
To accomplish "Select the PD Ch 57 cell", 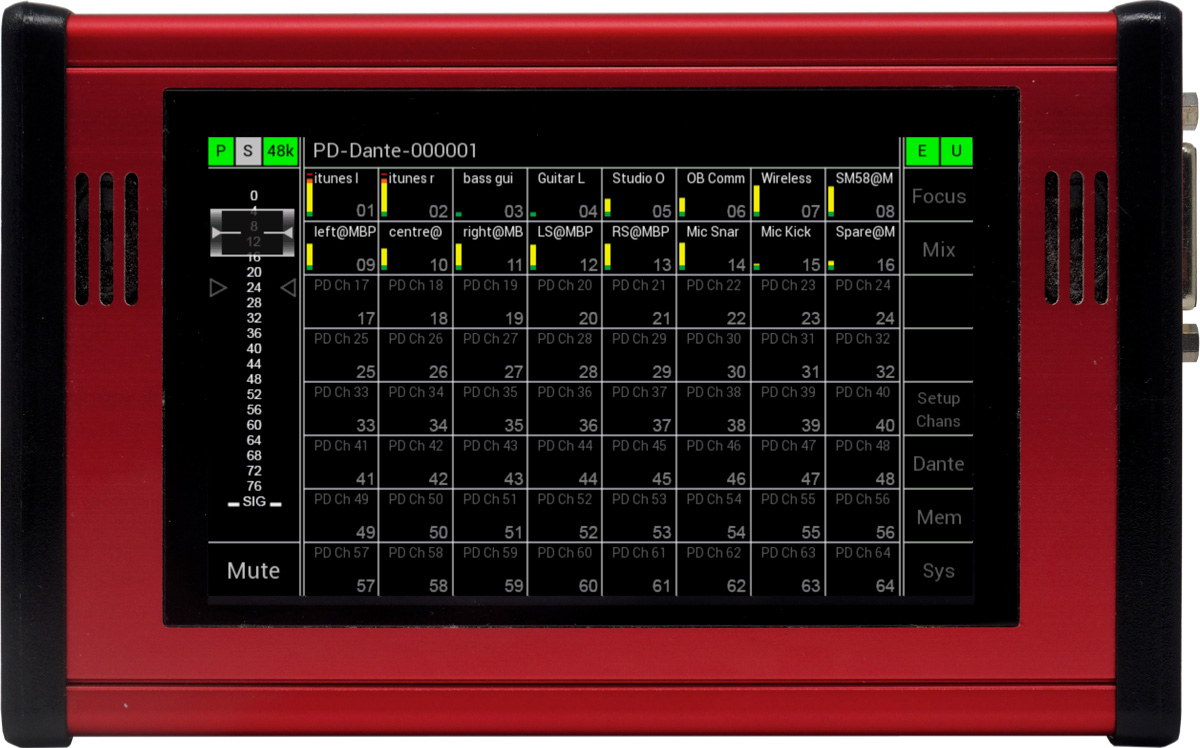I will click(x=341, y=570).
